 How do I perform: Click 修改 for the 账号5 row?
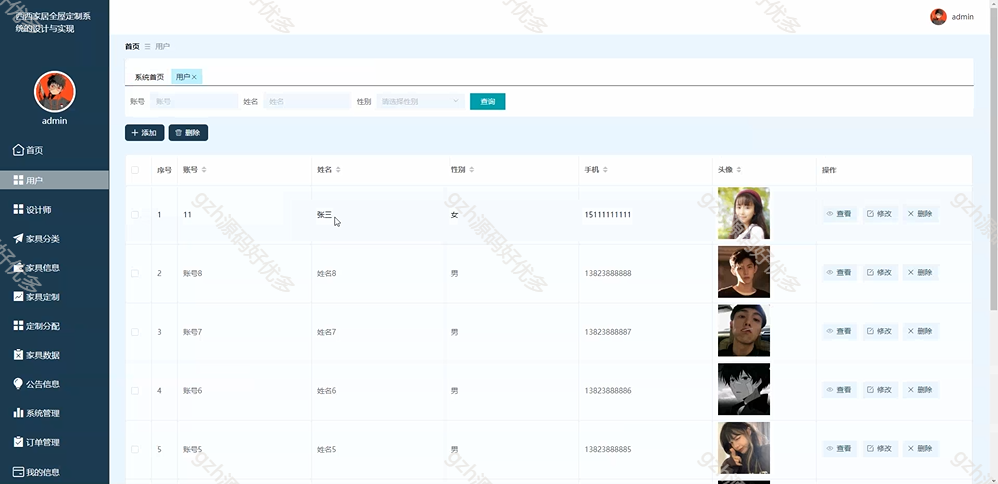tap(880, 448)
